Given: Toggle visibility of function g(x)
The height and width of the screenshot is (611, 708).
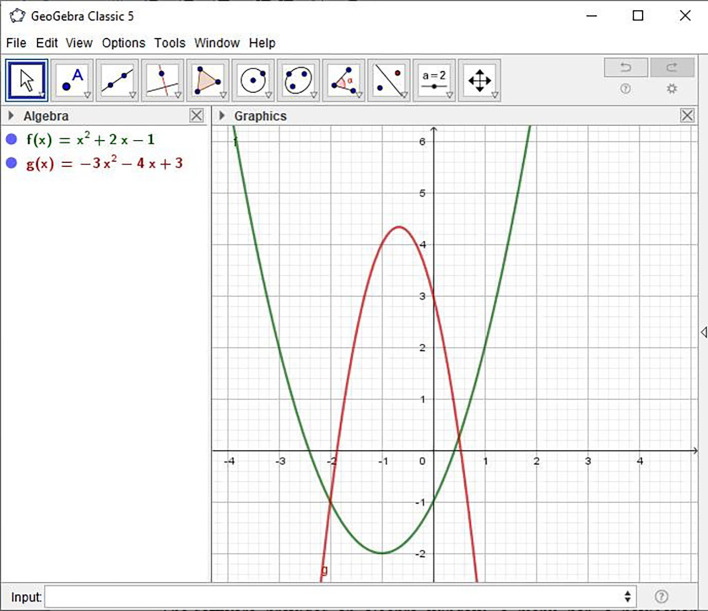Looking at the screenshot, I should (x=11, y=163).
